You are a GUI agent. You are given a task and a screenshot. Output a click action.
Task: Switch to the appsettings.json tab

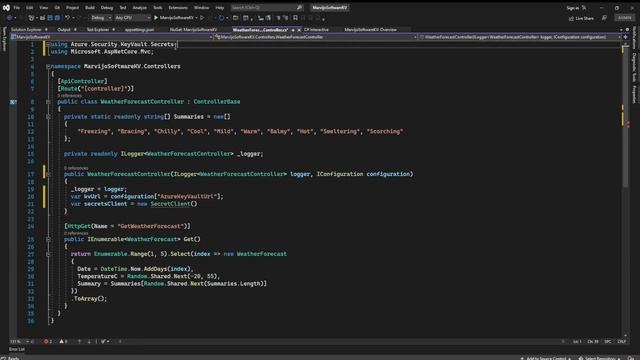[140, 30]
